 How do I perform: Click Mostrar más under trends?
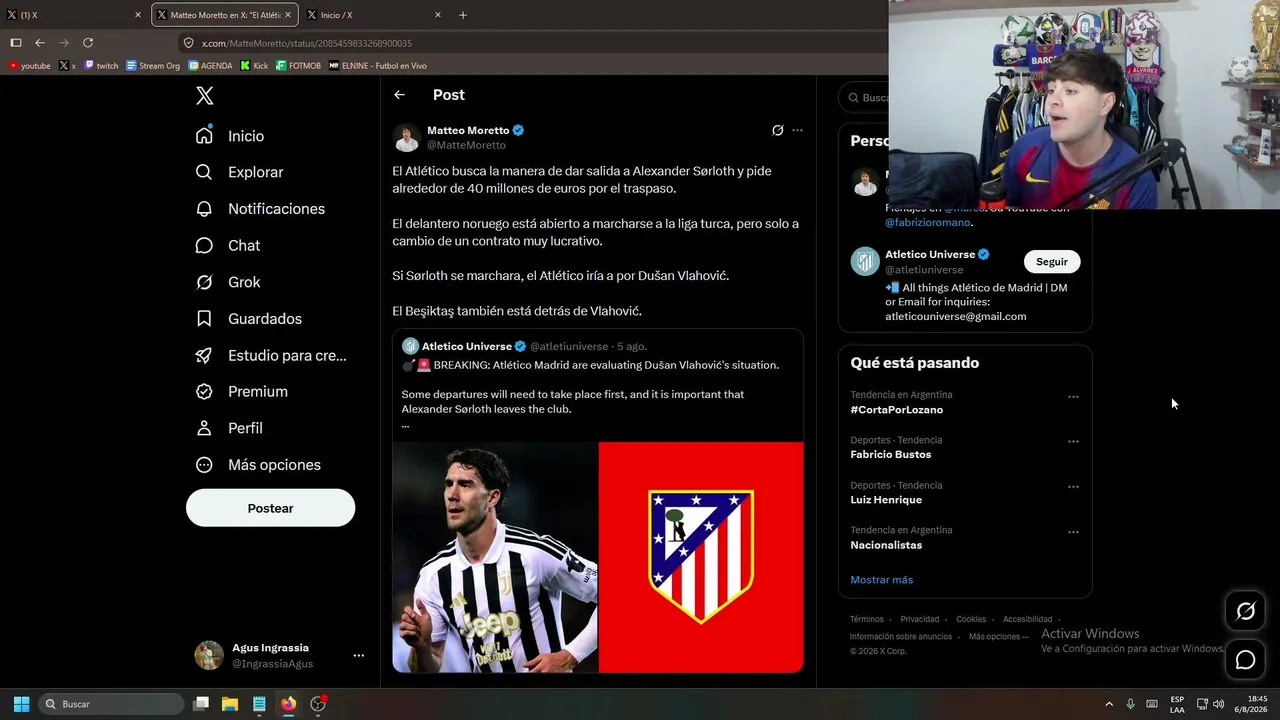[881, 580]
